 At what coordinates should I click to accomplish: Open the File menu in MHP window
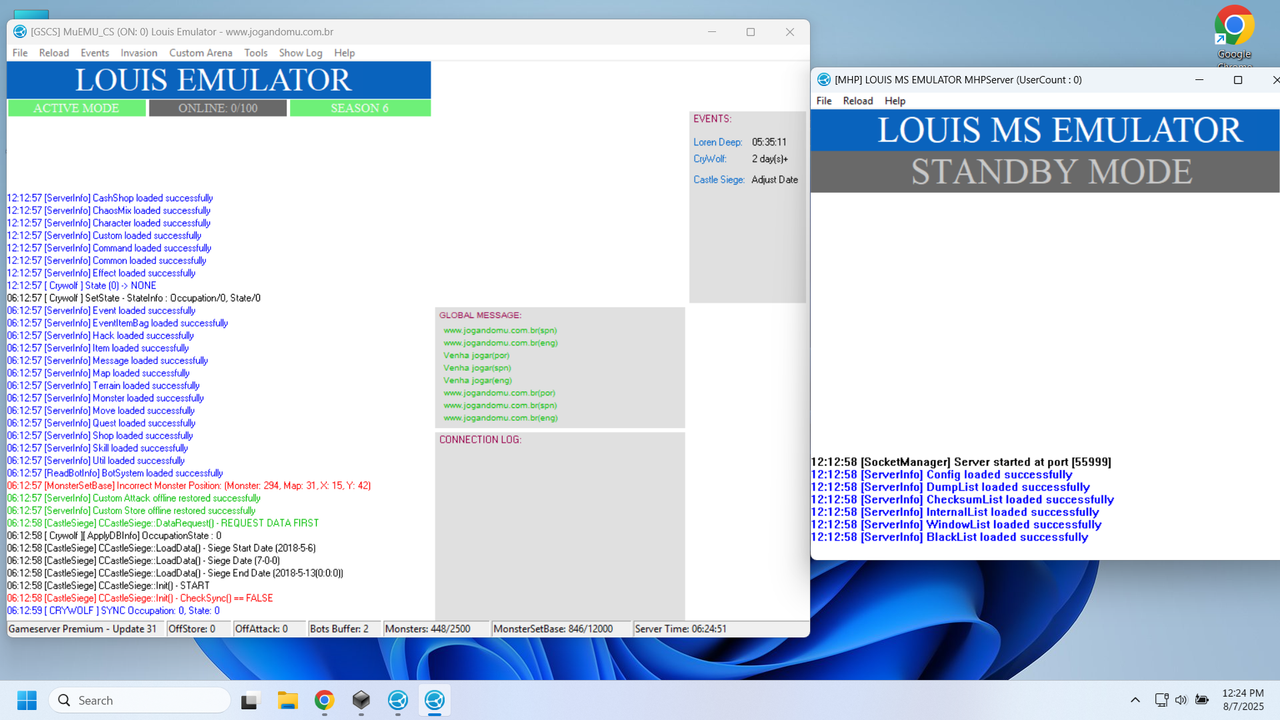824,101
